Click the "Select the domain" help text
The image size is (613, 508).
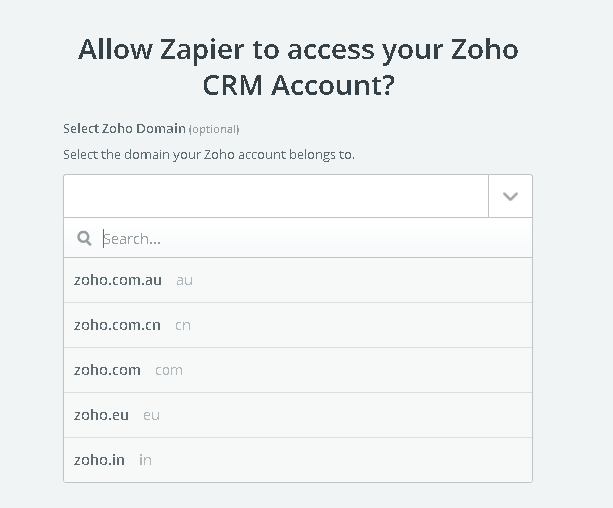coord(209,154)
